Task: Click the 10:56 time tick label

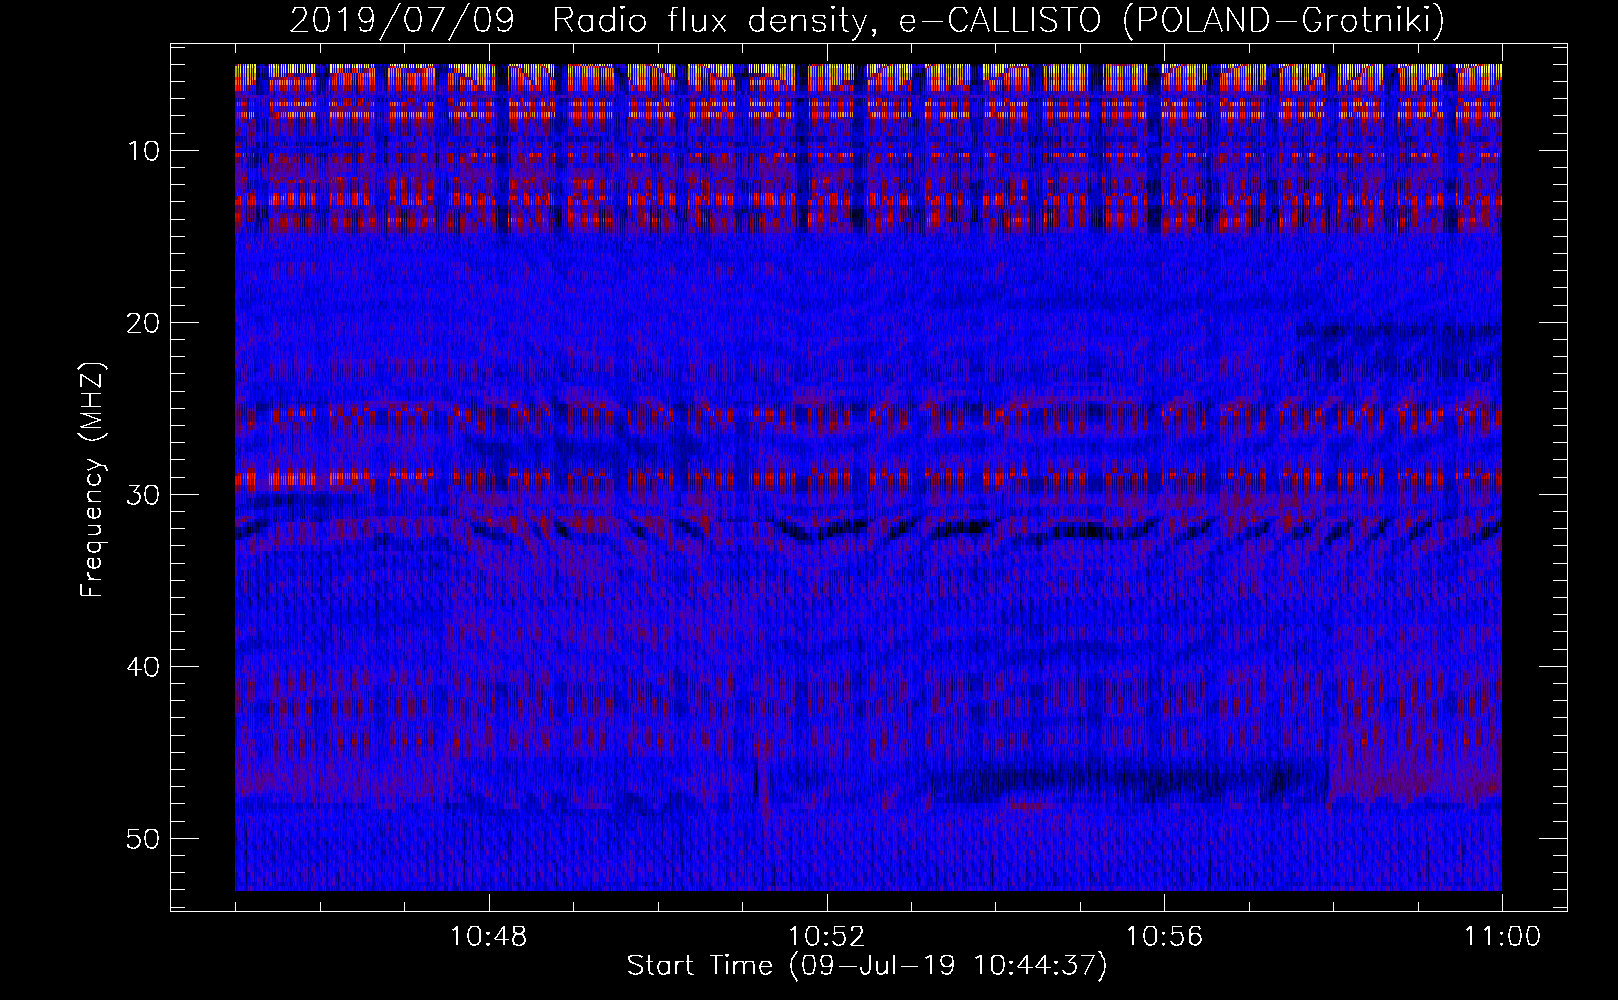Action: pyautogui.click(x=1164, y=937)
